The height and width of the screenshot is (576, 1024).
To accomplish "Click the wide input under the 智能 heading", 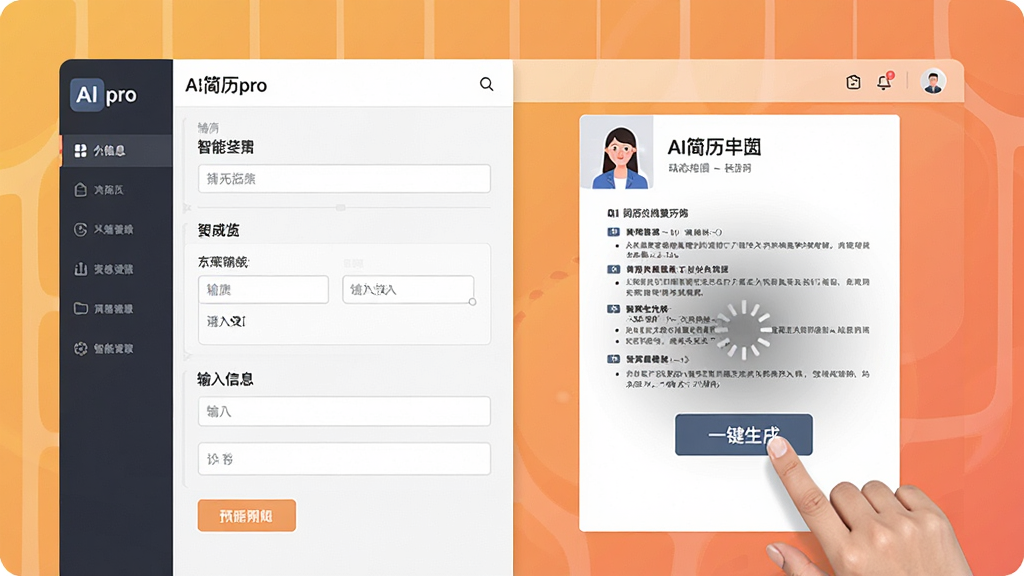I will (x=344, y=179).
